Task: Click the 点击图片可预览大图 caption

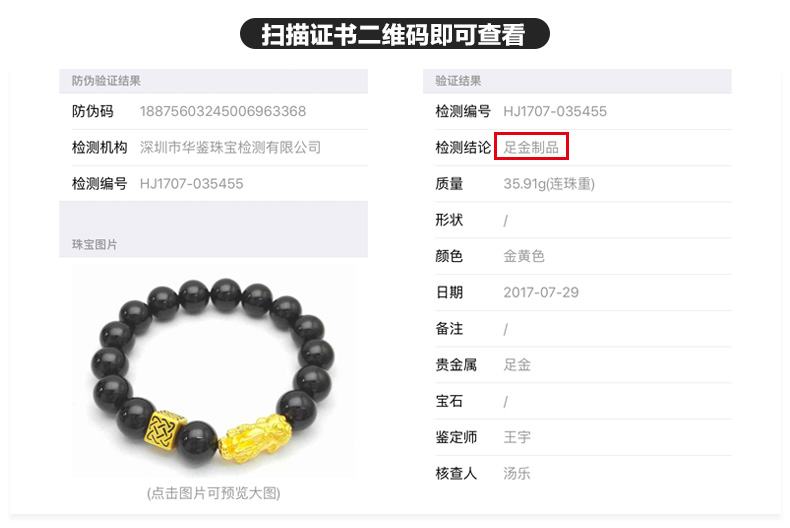Action: point(214,493)
